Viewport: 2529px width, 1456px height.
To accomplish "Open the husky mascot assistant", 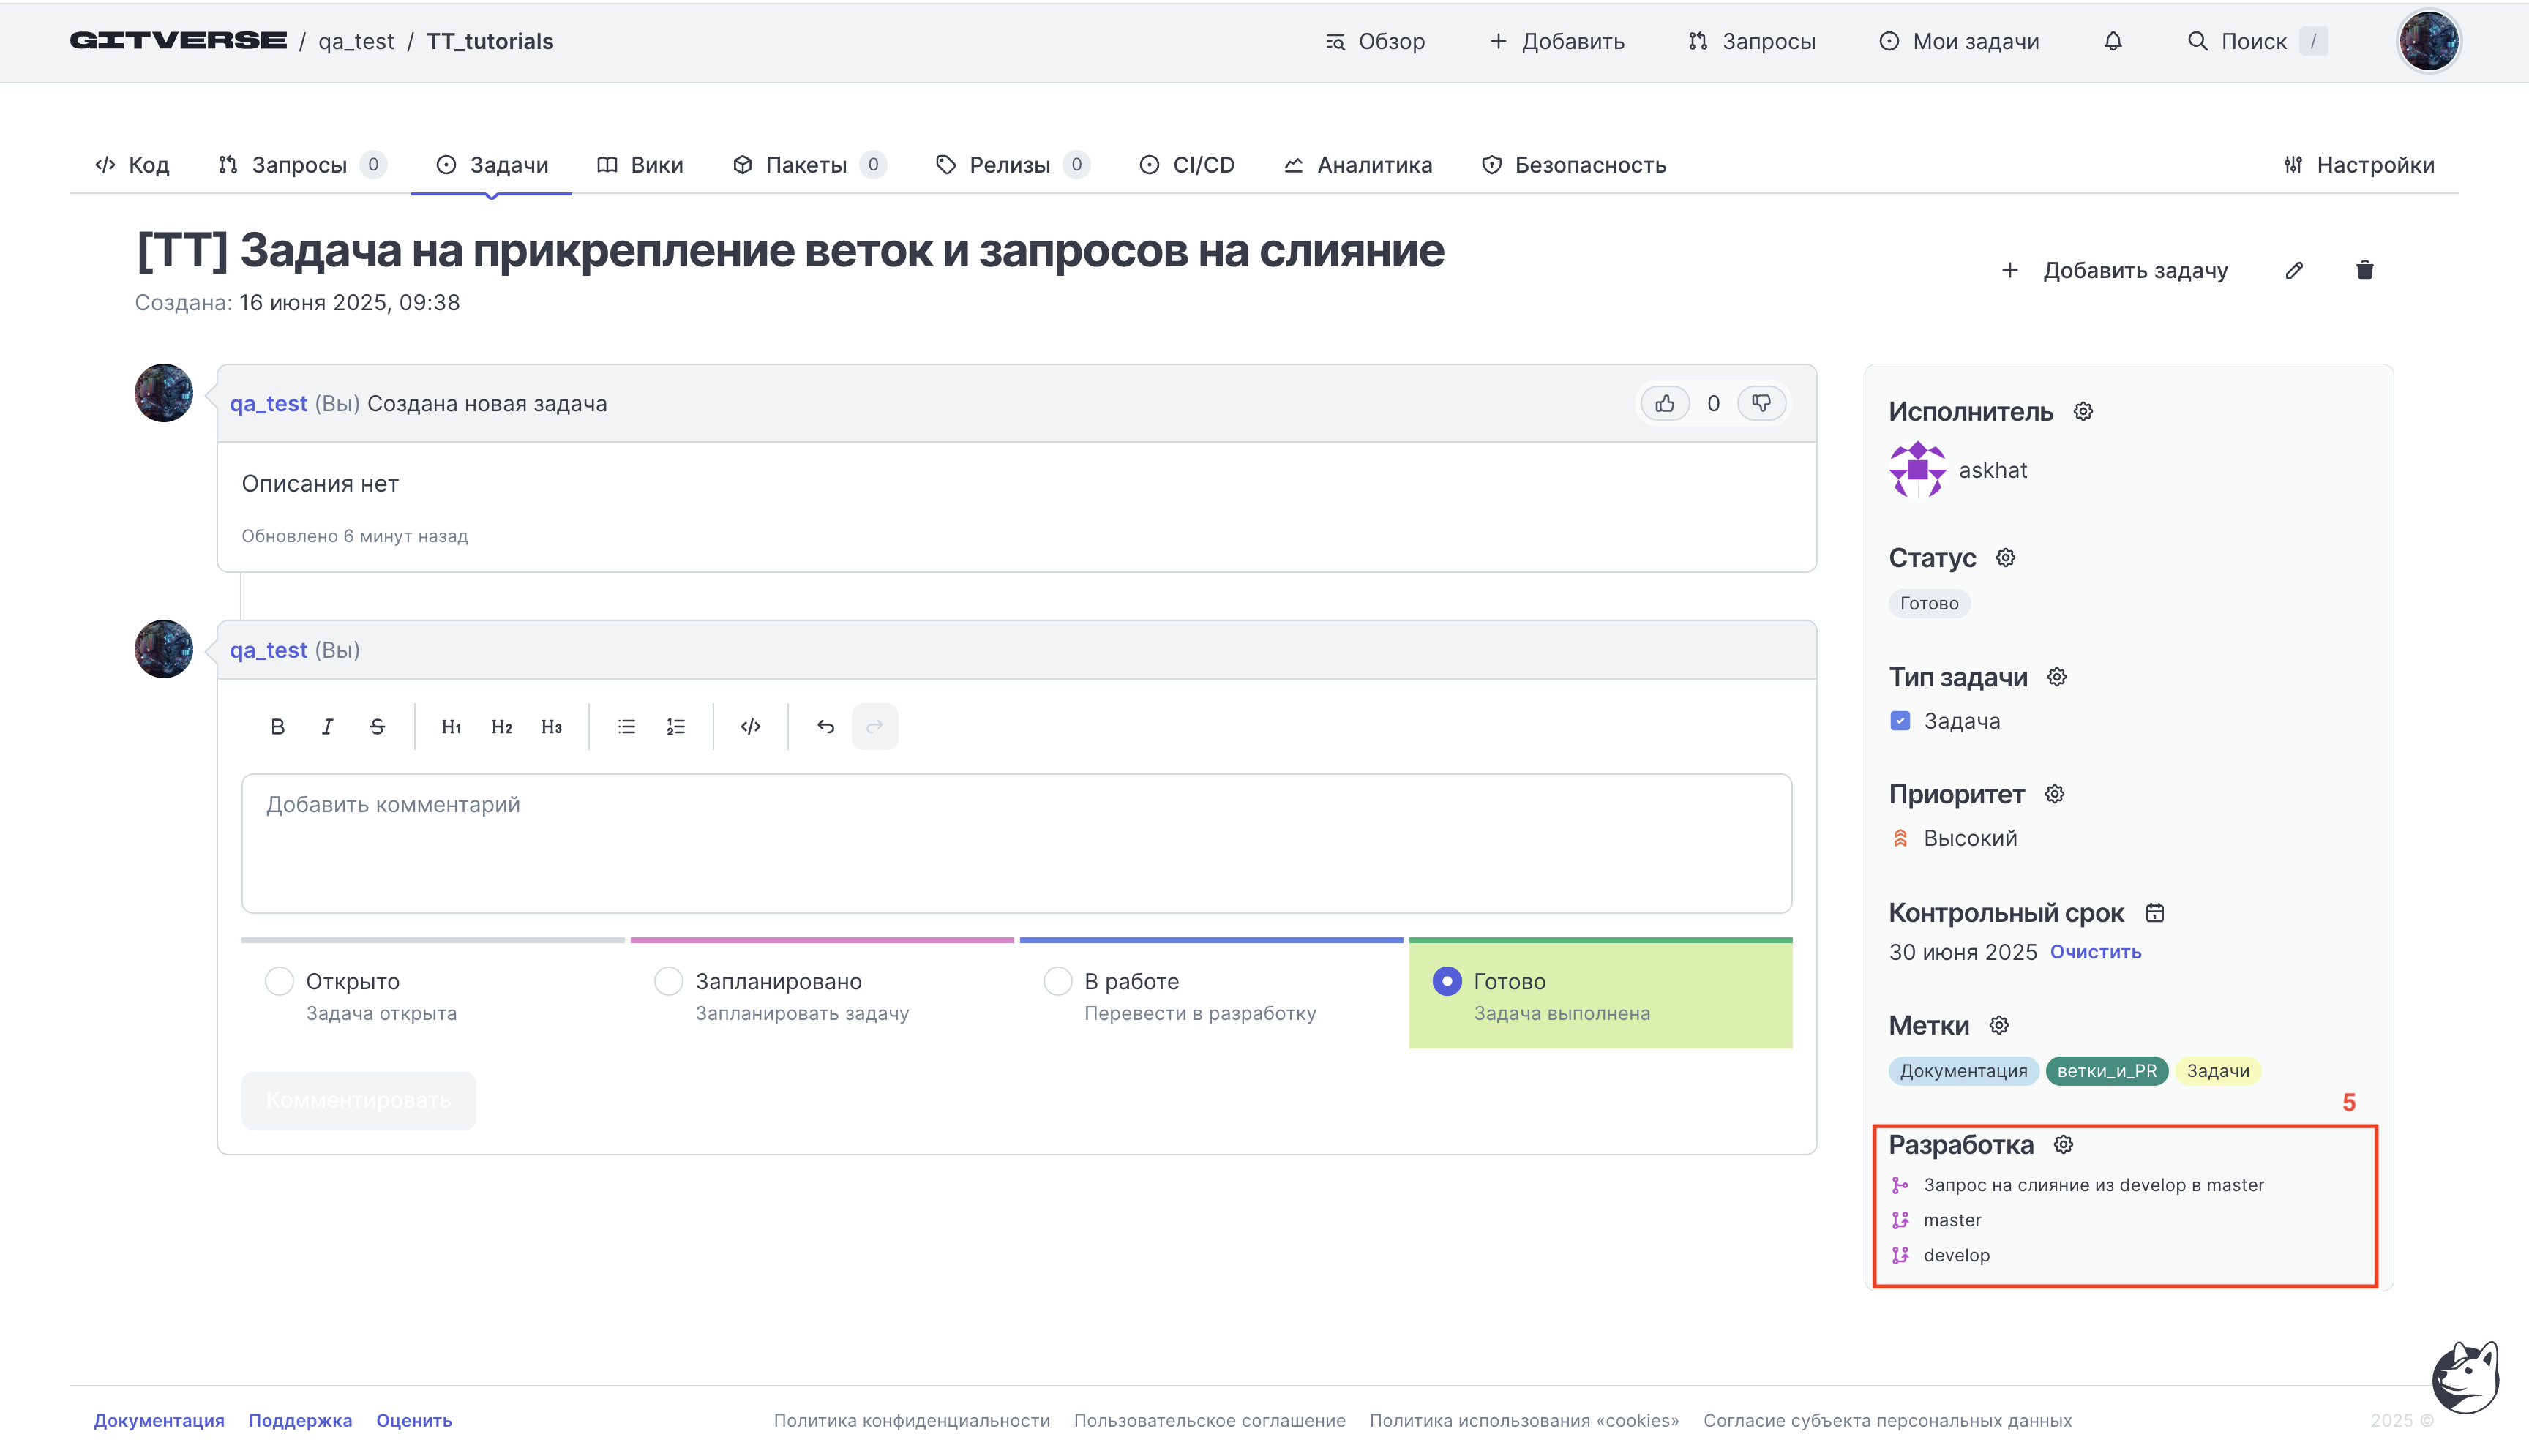I will (x=2466, y=1376).
